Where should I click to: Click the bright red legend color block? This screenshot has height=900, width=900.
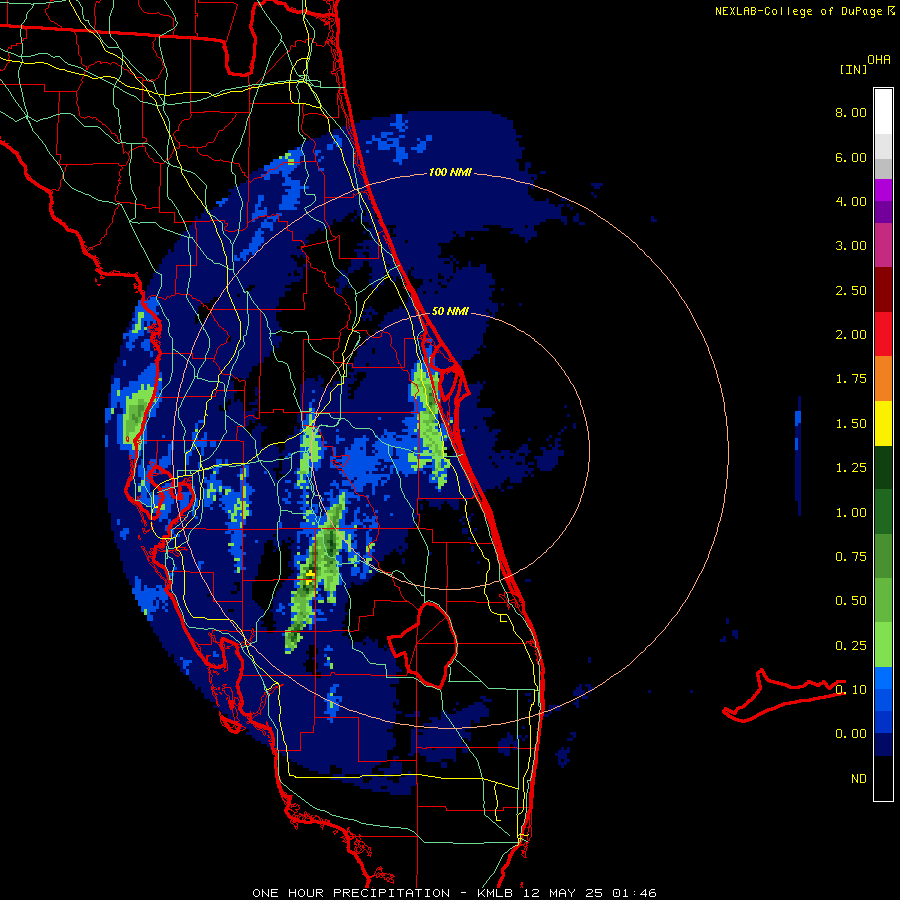click(x=883, y=334)
